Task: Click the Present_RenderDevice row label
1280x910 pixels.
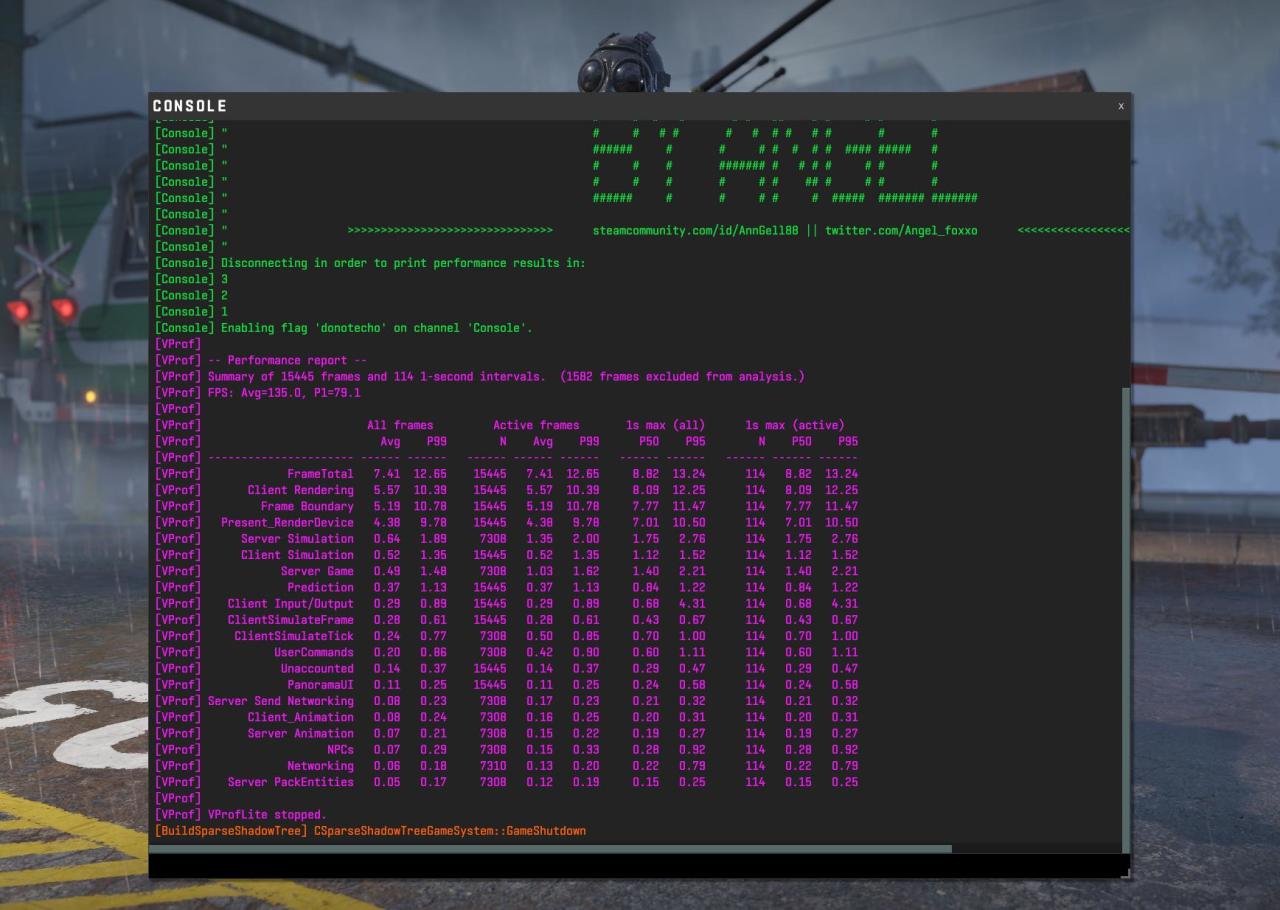Action: pos(287,522)
